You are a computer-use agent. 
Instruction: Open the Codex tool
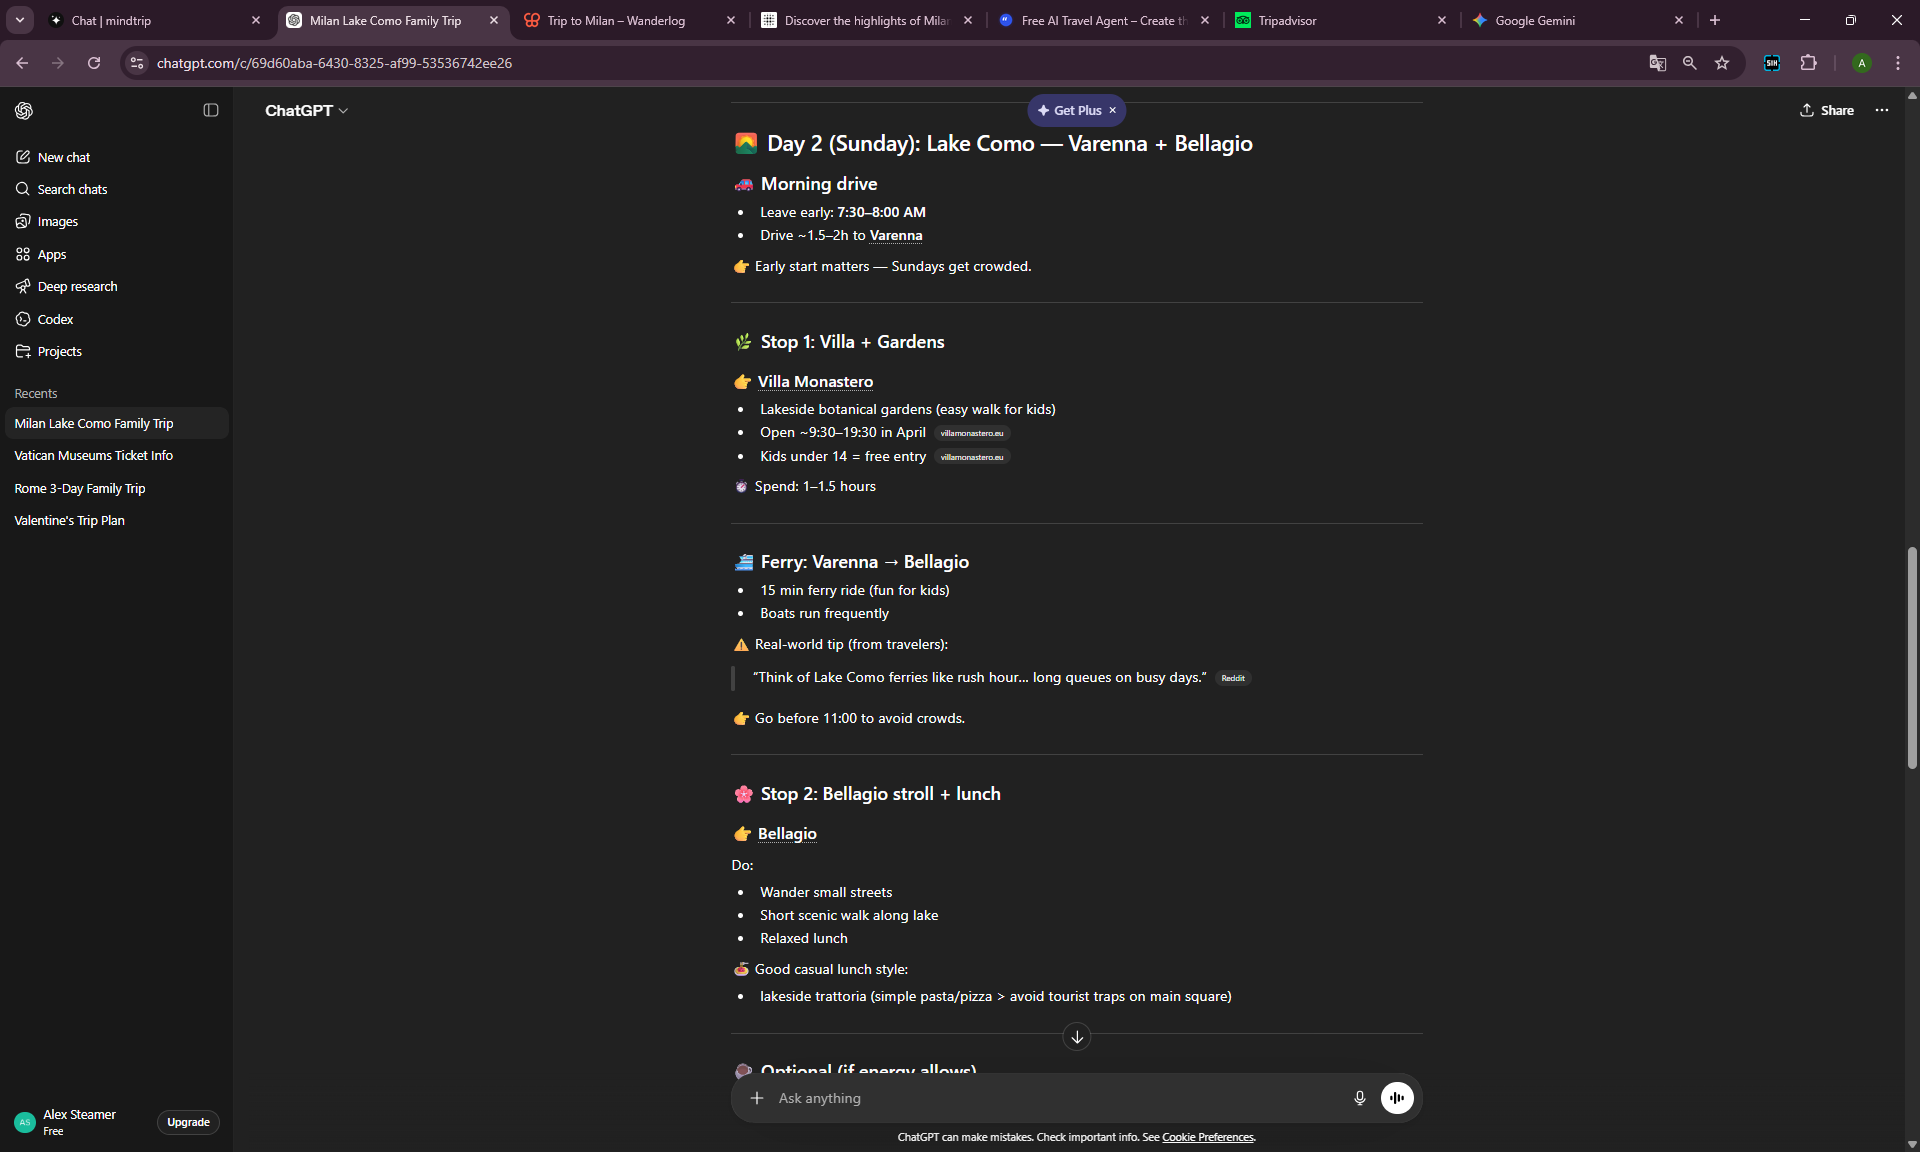(55, 319)
